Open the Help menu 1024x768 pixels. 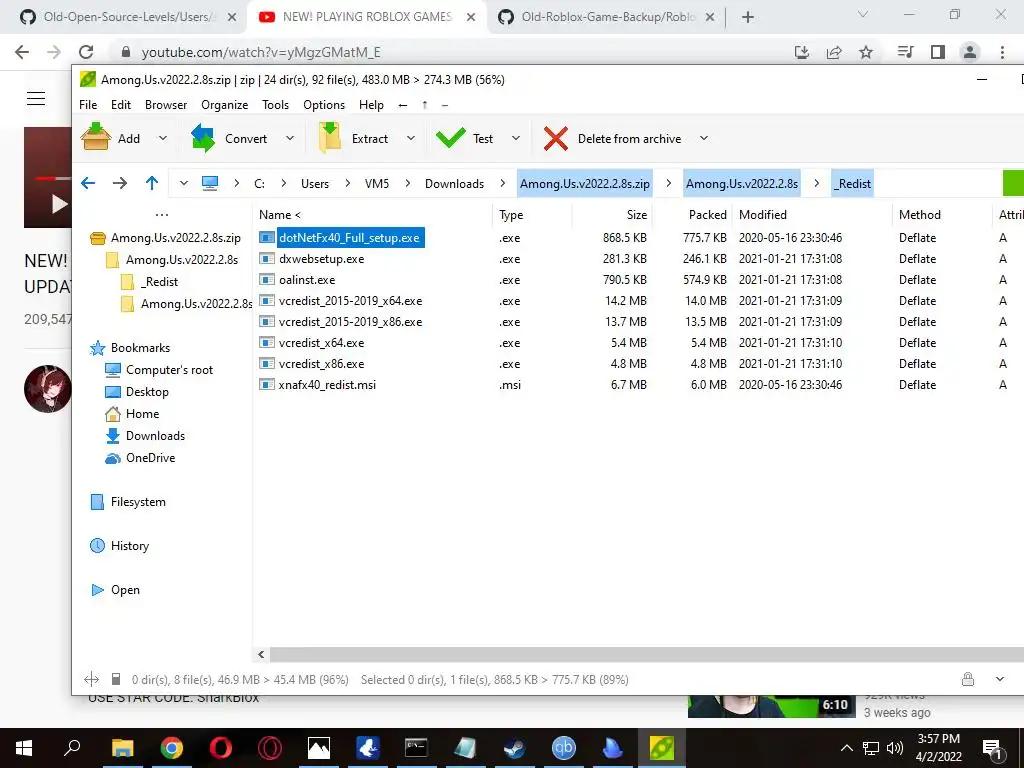coord(372,104)
